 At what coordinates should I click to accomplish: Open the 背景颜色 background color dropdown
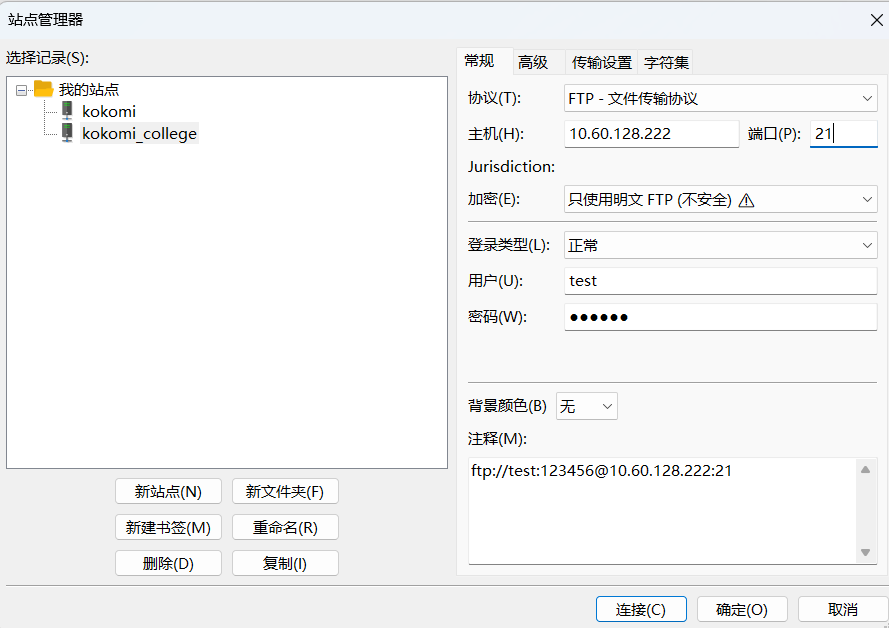pos(606,406)
